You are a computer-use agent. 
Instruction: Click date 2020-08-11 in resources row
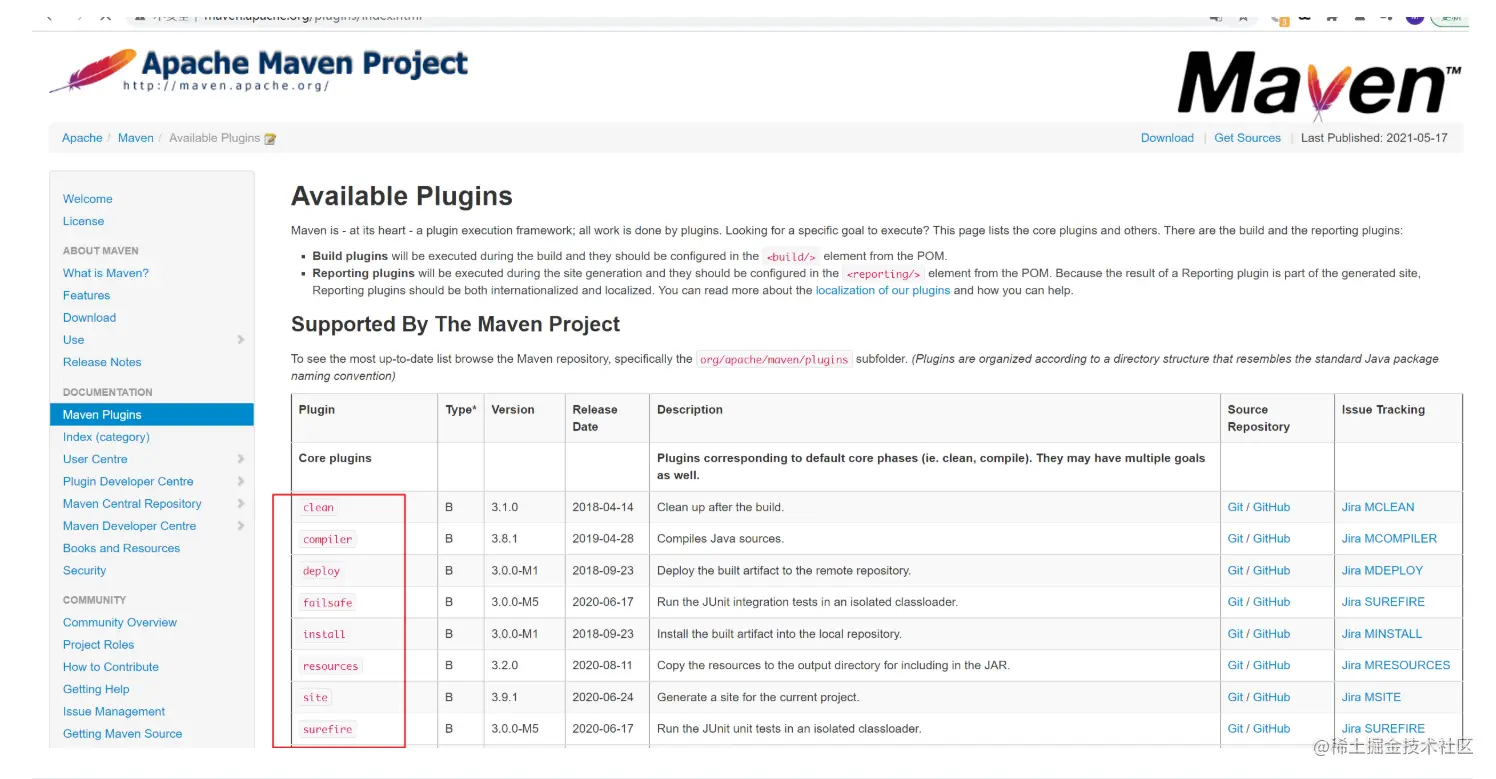tap(603, 665)
